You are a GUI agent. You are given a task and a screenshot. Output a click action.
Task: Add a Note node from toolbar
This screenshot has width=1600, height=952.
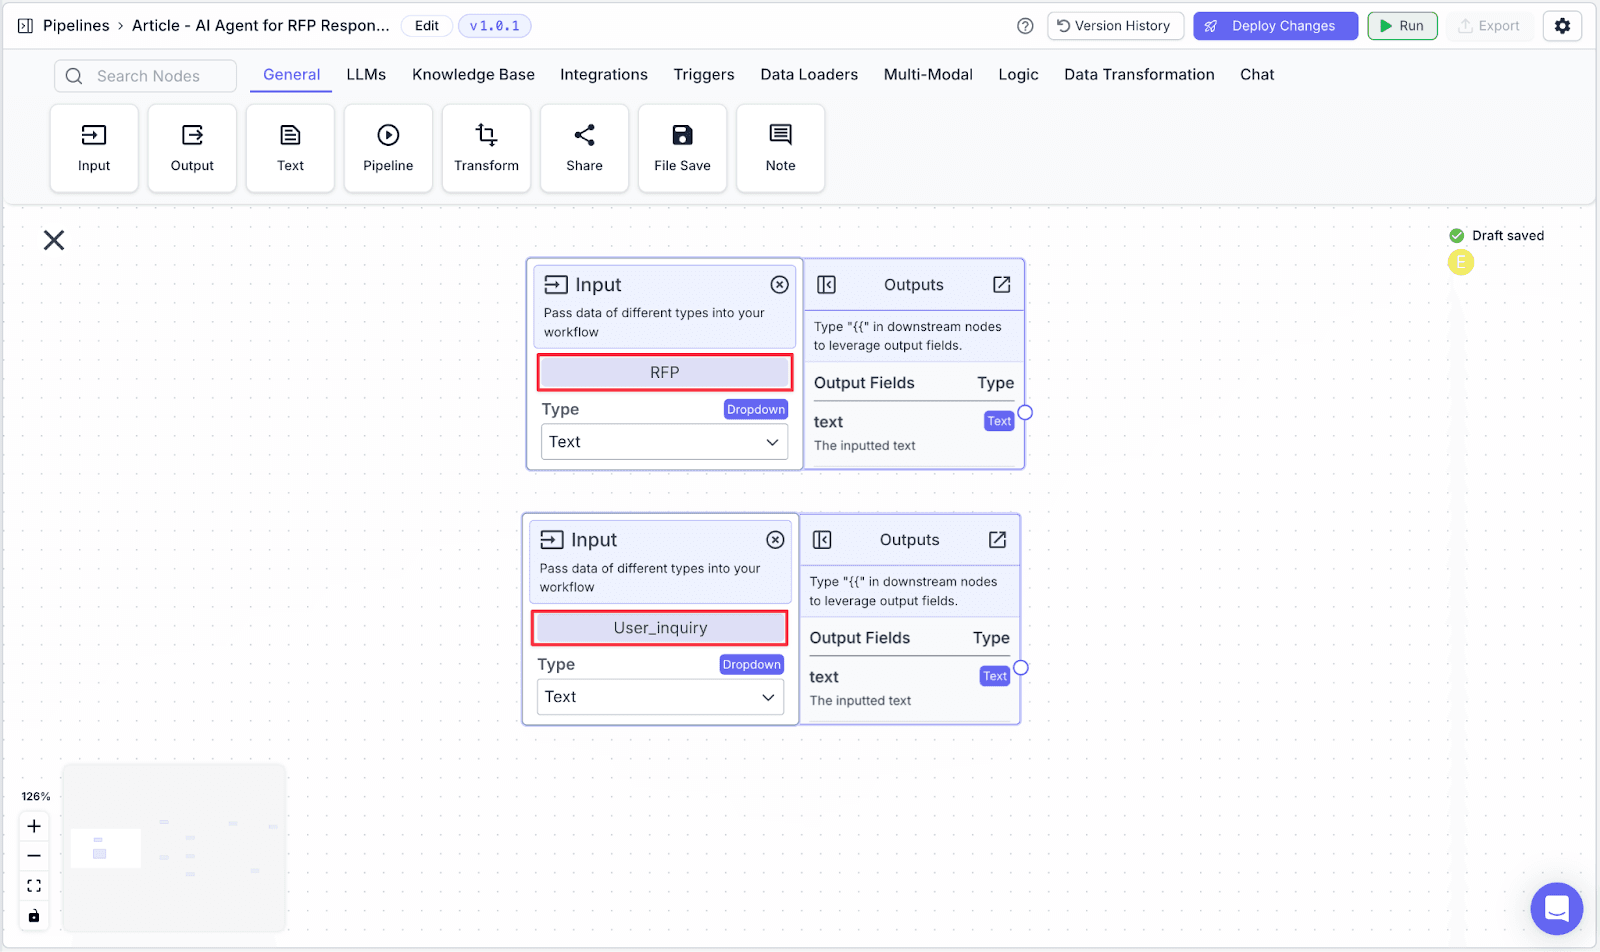pos(780,148)
